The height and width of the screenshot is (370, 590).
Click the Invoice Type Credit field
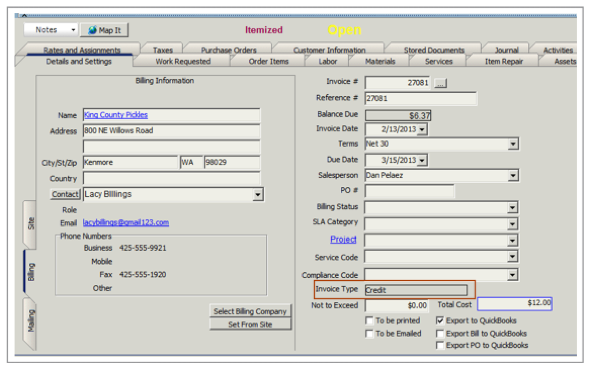(416, 290)
